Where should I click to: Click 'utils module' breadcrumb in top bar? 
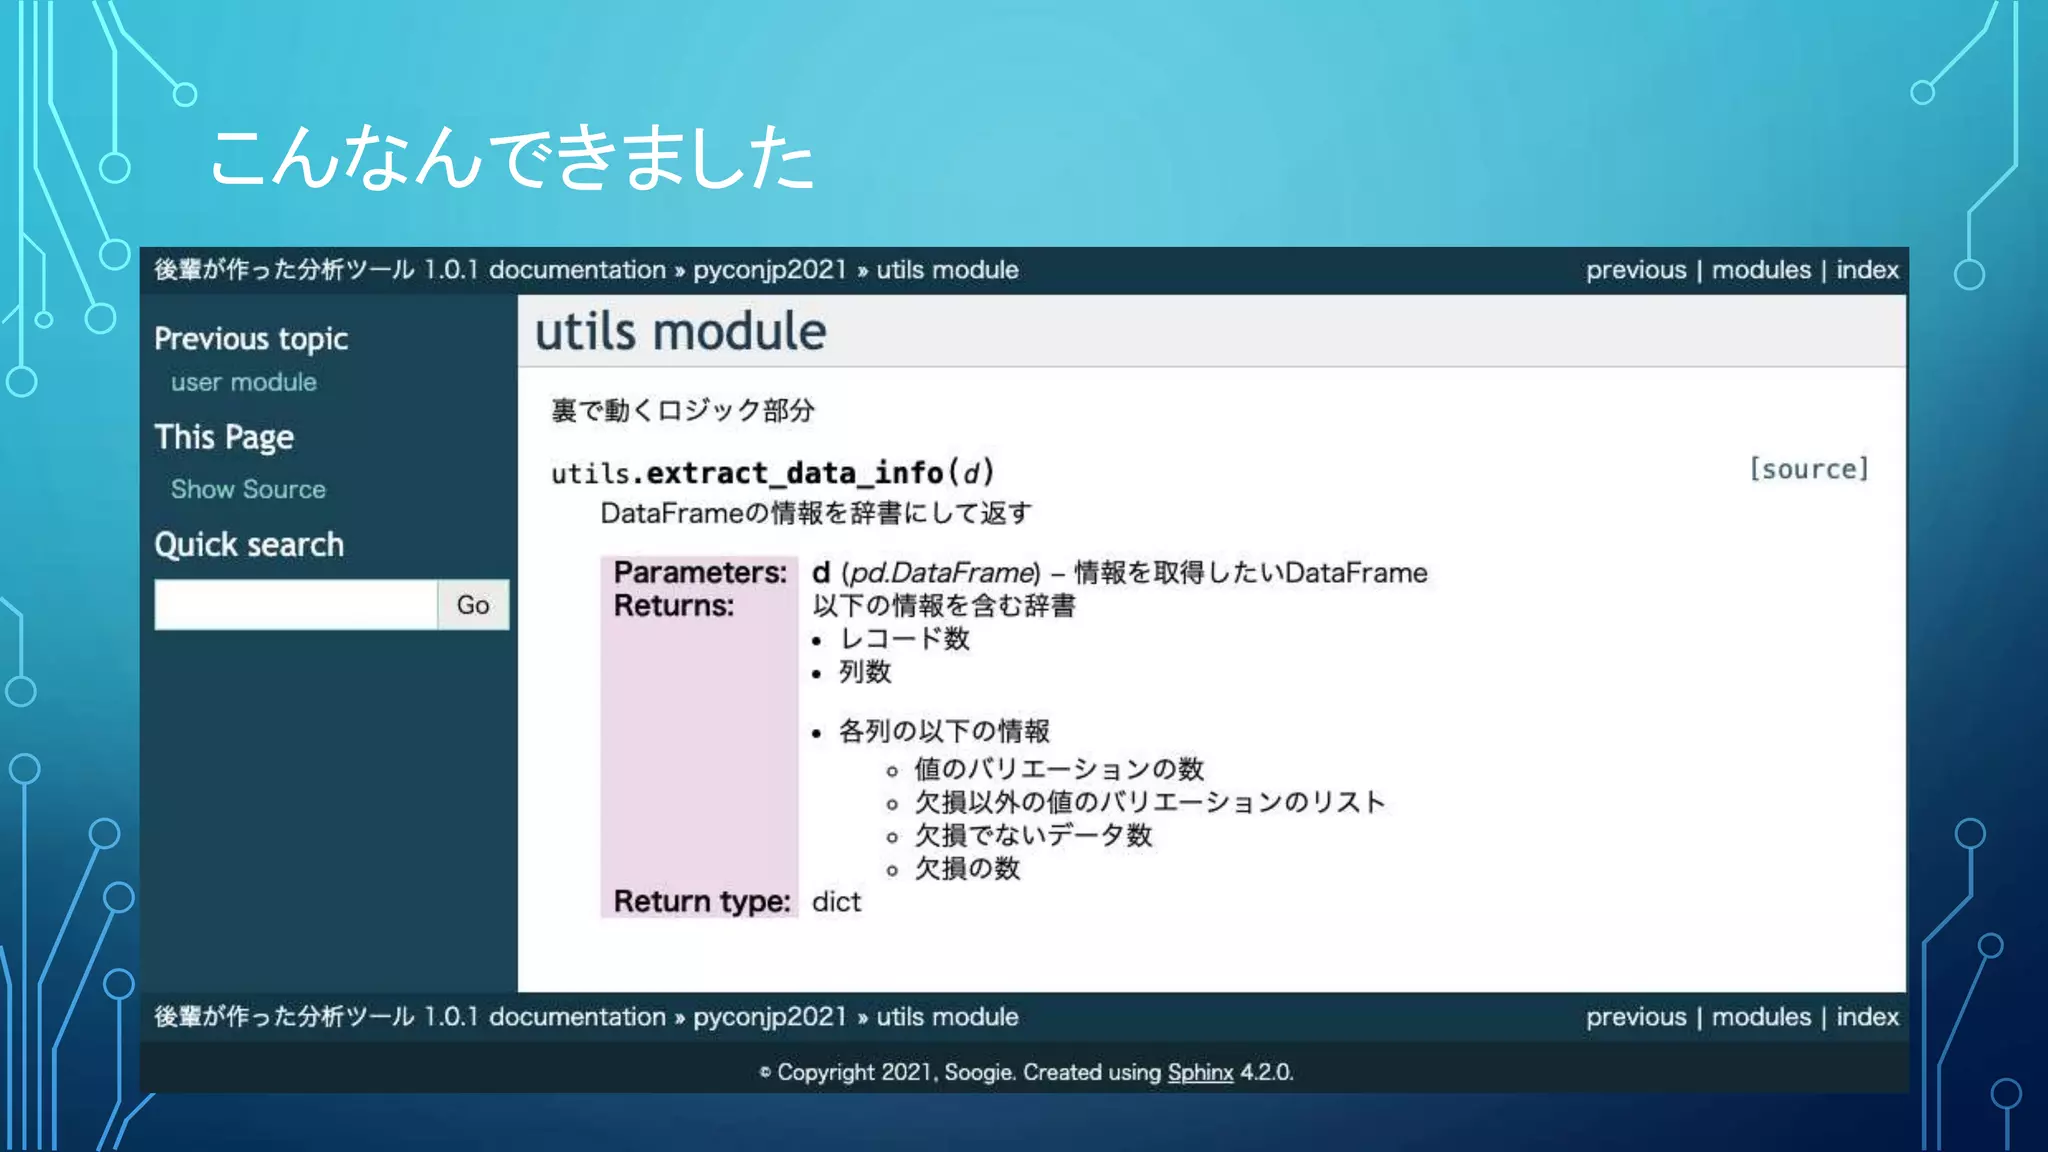pyautogui.click(x=947, y=270)
